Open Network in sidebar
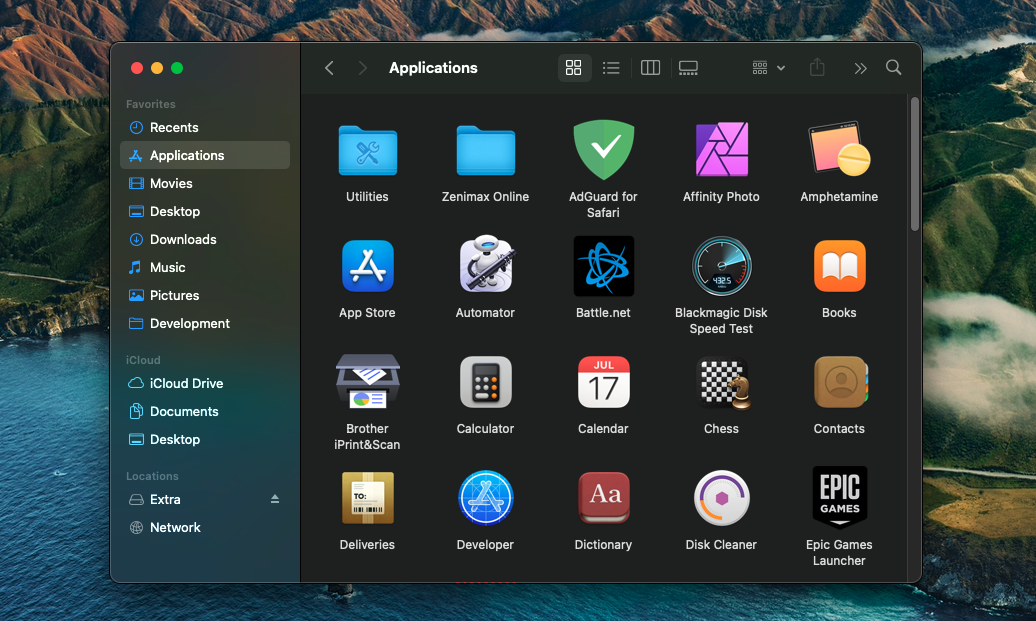The width and height of the screenshot is (1036, 621). pos(205,527)
